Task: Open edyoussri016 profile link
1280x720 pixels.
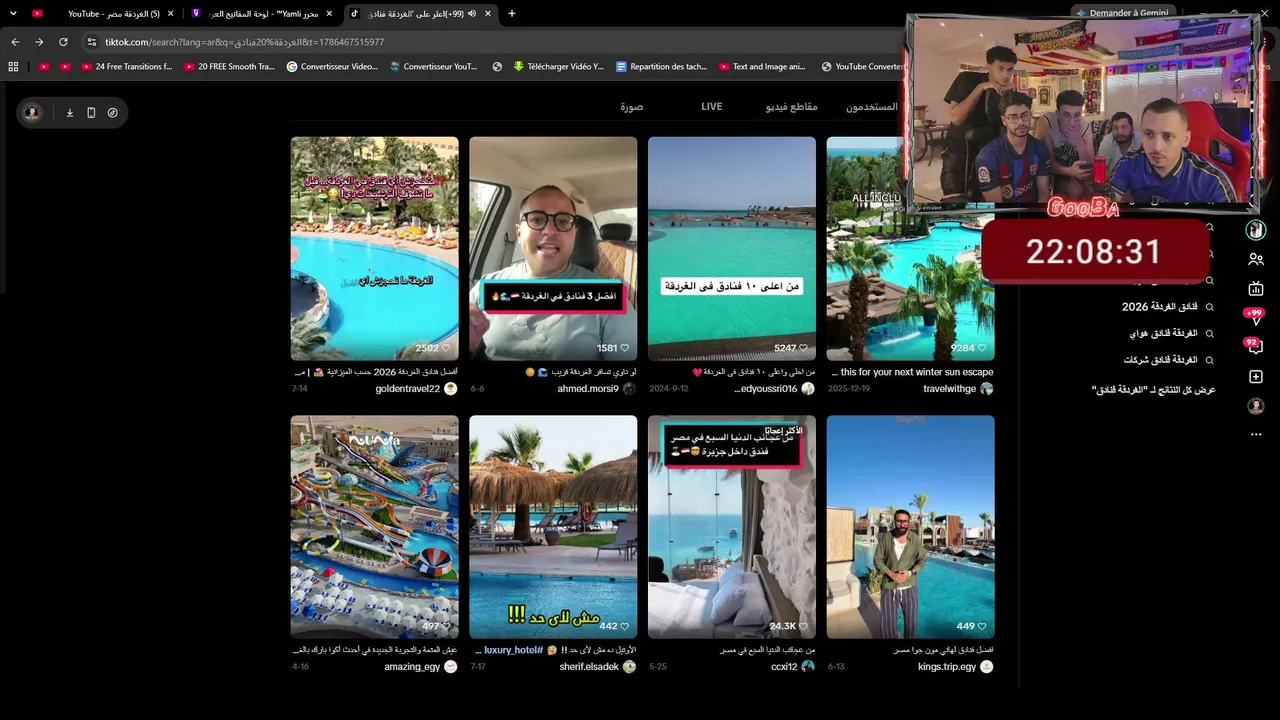Action: (766, 389)
